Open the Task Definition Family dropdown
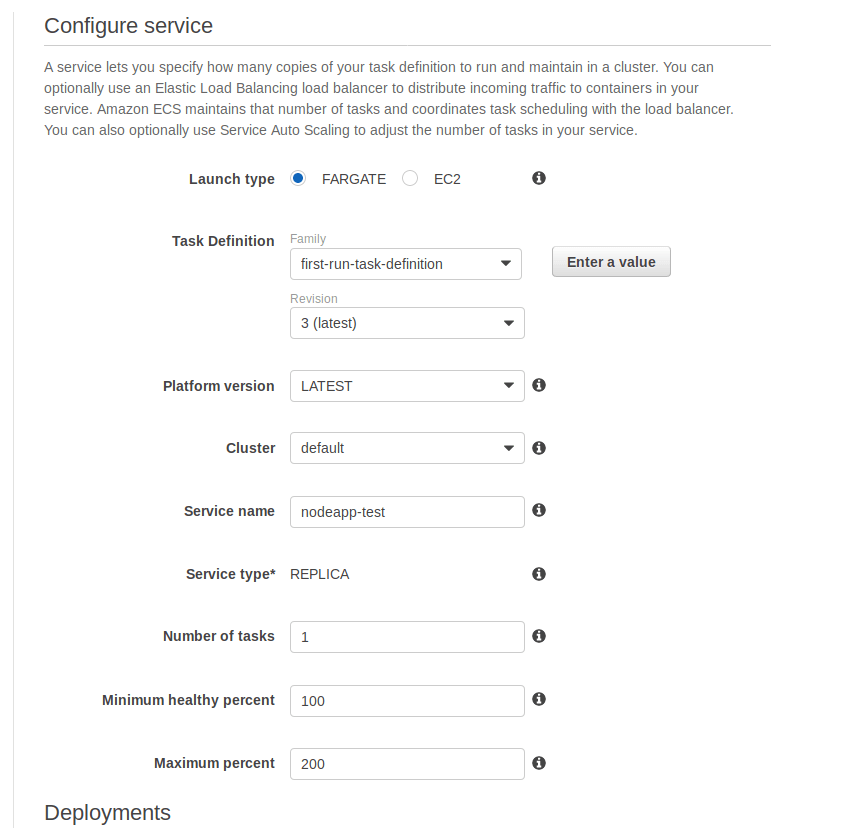Viewport: 855px width, 828px height. 405,264
